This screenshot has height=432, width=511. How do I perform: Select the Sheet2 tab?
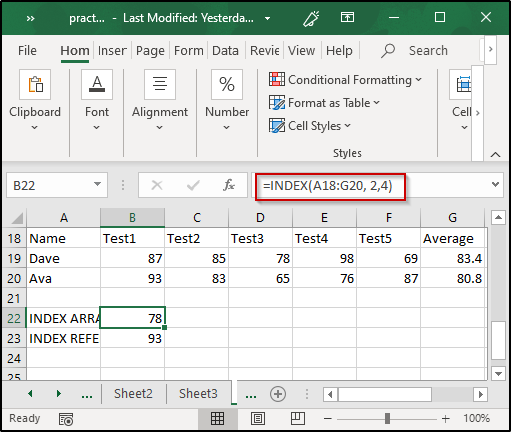(133, 394)
